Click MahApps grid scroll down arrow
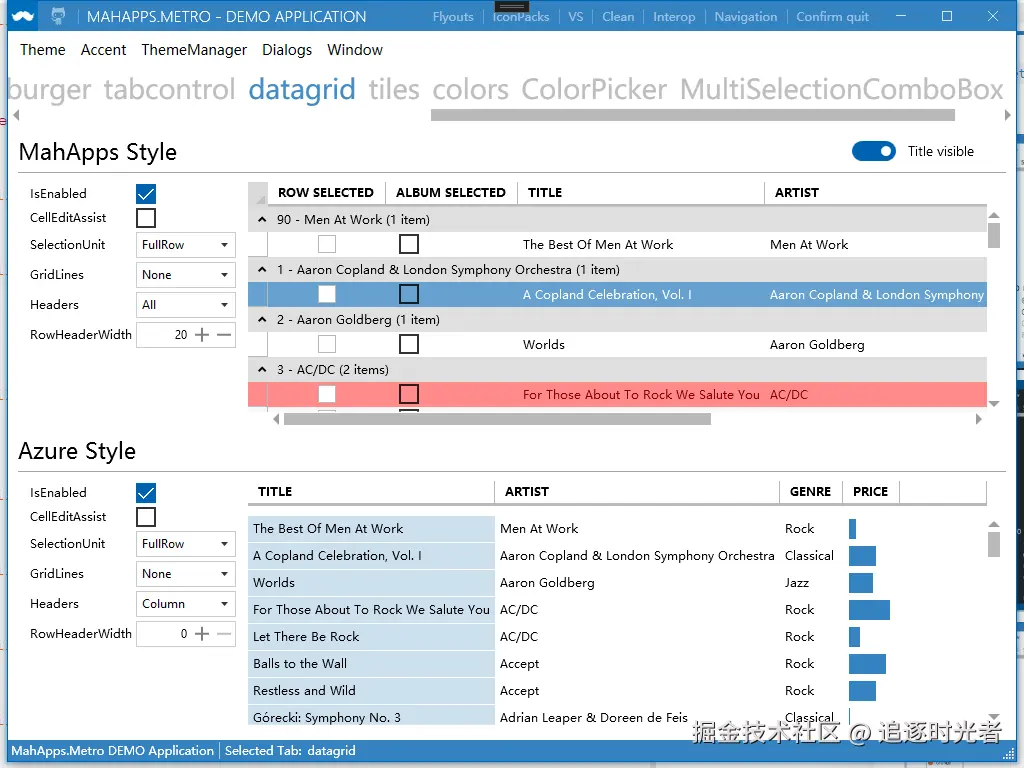 click(994, 404)
